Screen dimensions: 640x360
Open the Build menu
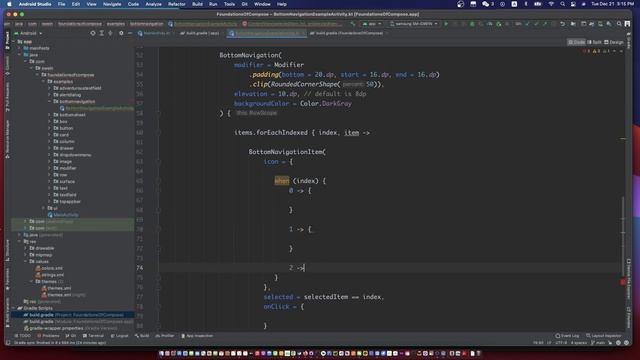click(198, 4)
